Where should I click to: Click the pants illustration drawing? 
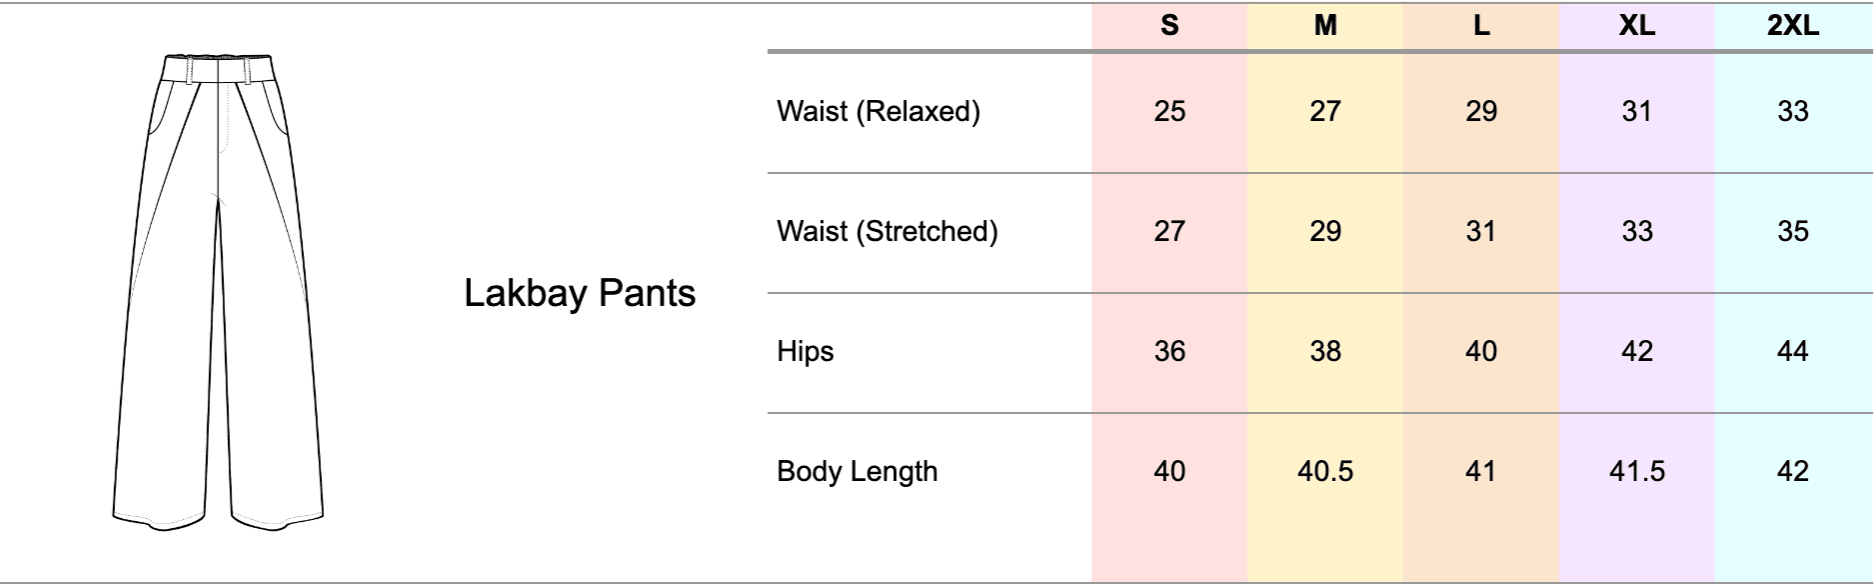(x=218, y=290)
